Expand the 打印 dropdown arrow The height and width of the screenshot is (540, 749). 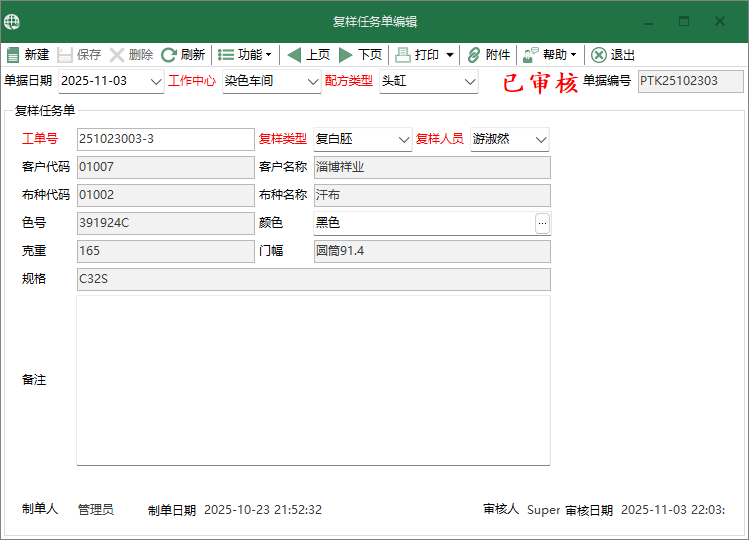tap(449, 55)
